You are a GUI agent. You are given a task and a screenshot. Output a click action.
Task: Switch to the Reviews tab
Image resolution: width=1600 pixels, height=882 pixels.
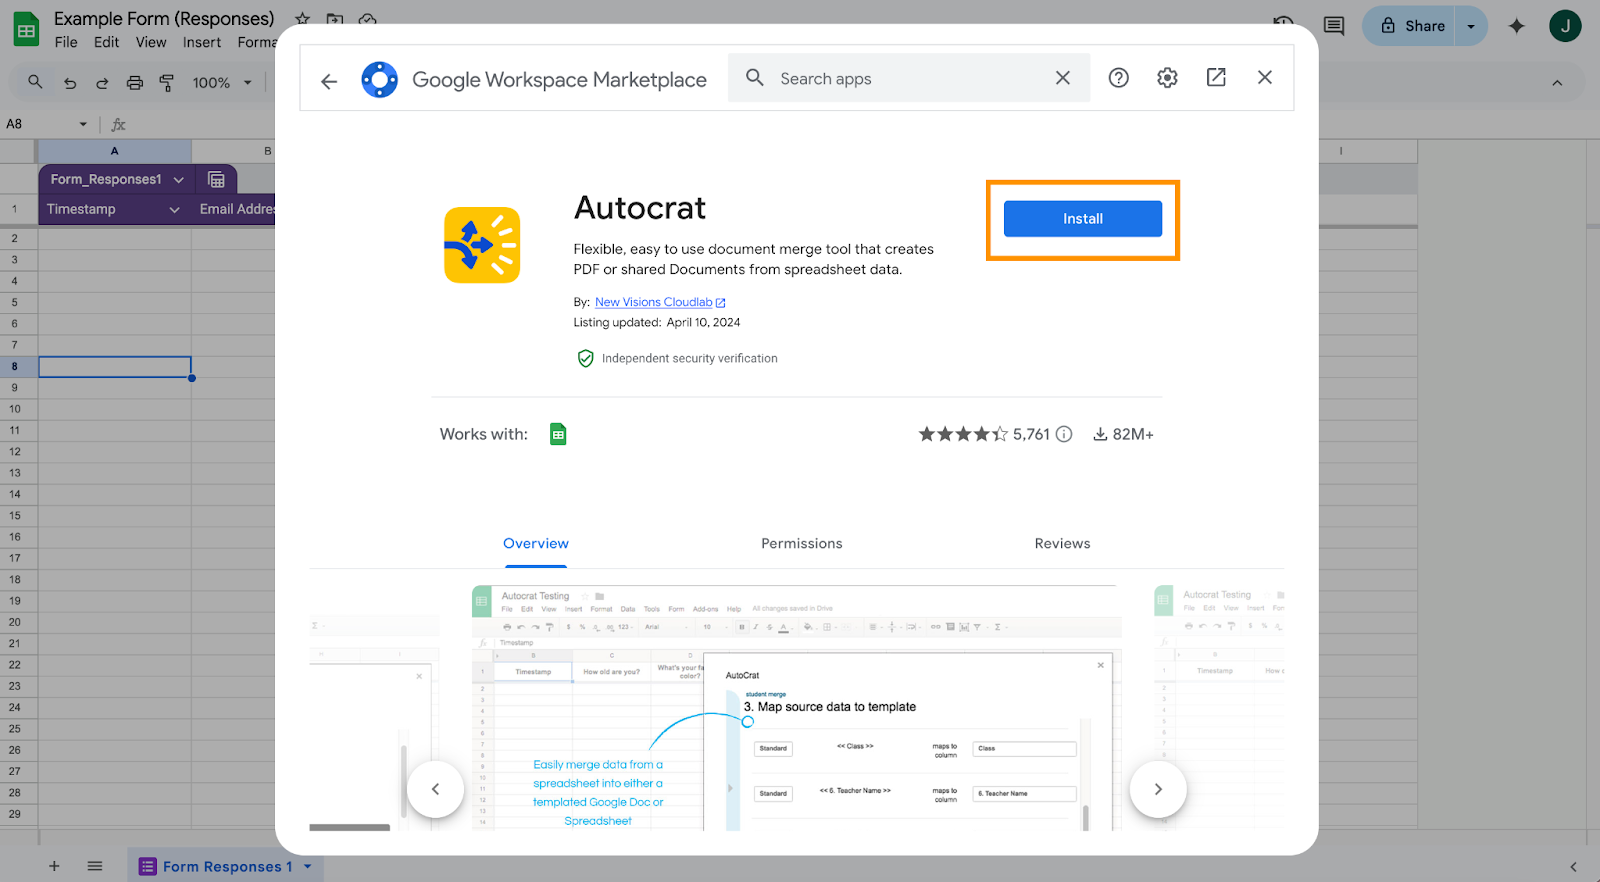1062,544
